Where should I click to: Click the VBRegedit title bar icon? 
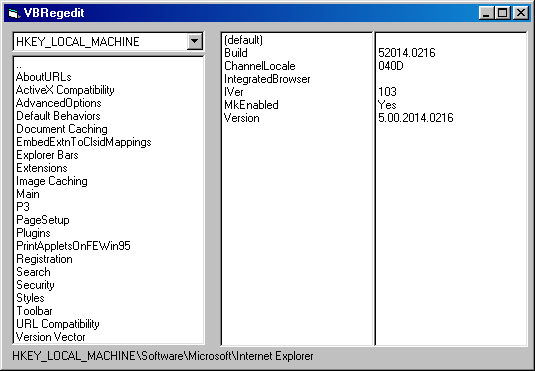14,13
